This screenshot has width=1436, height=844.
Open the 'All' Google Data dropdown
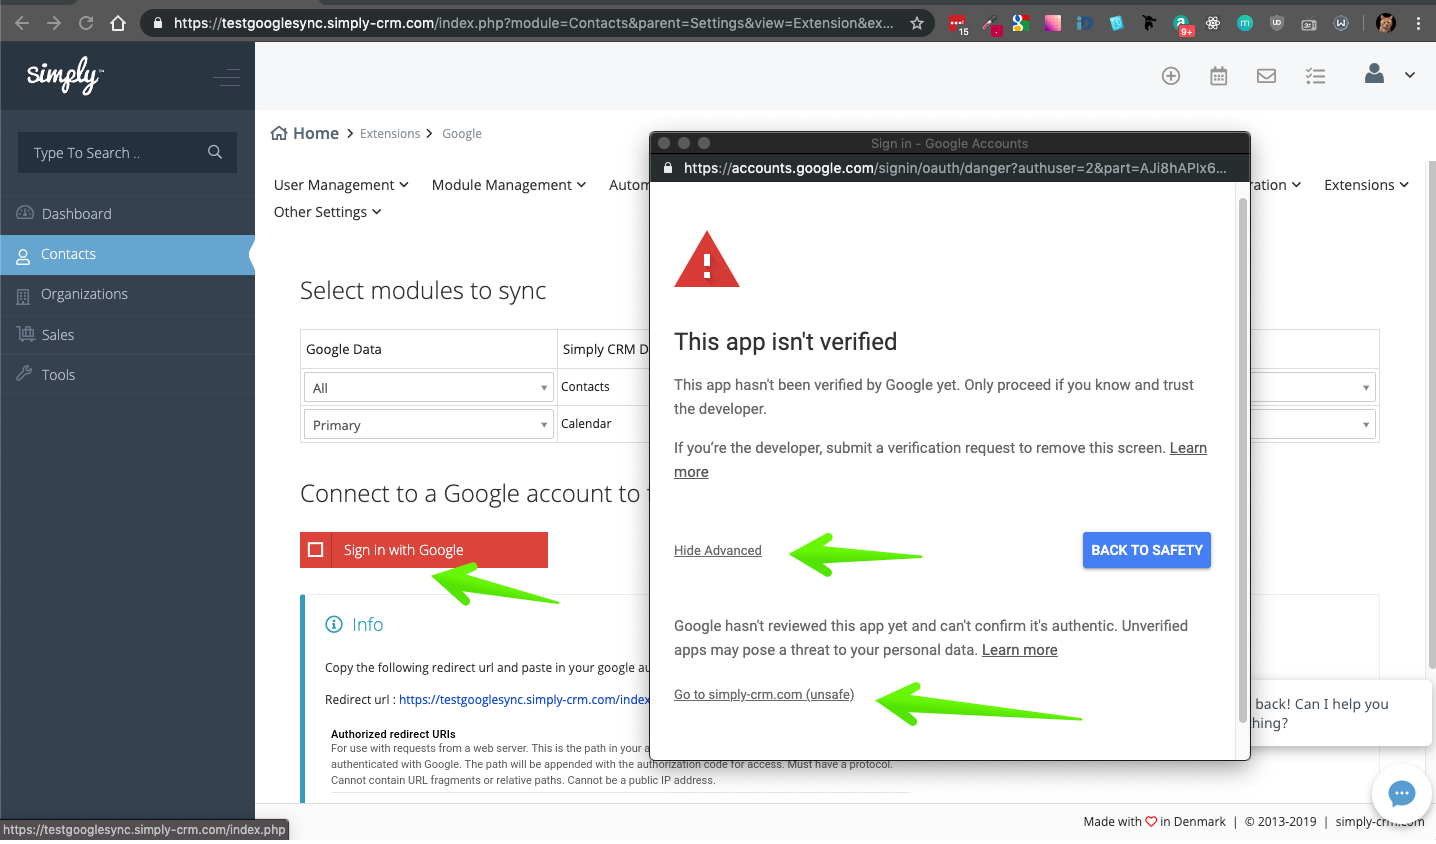428,387
